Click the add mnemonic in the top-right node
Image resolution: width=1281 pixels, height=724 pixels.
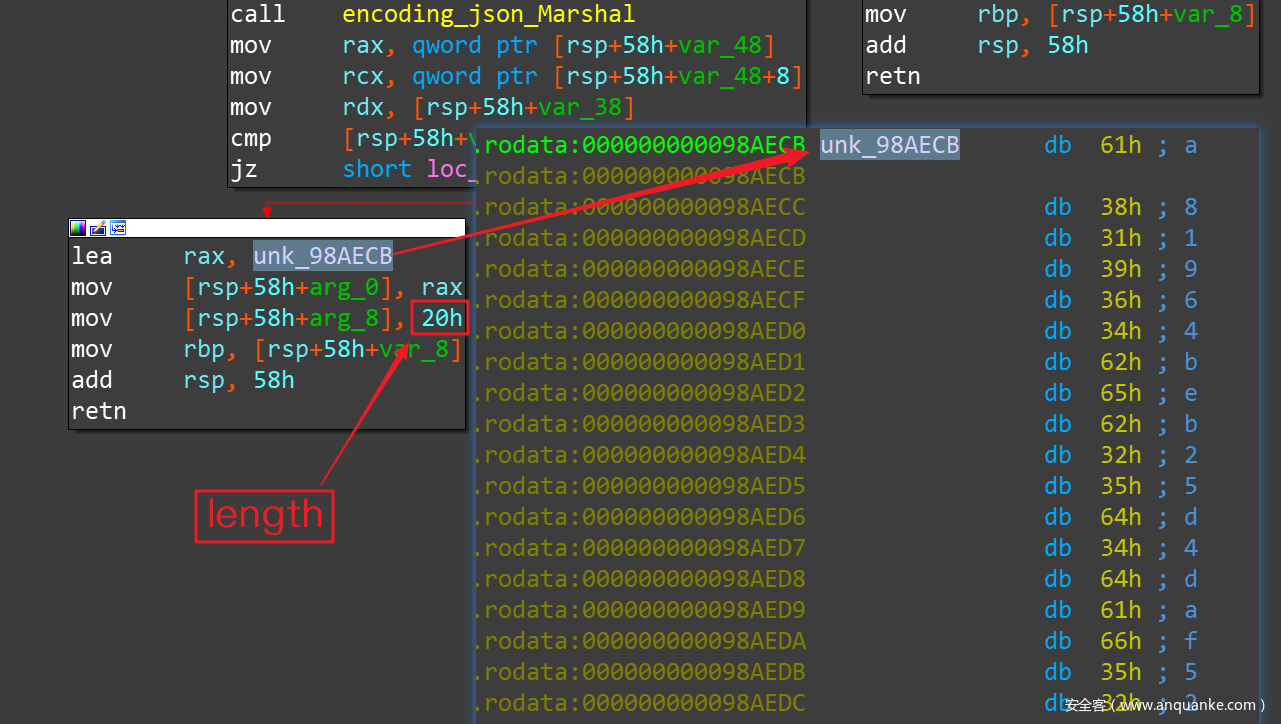(x=886, y=45)
